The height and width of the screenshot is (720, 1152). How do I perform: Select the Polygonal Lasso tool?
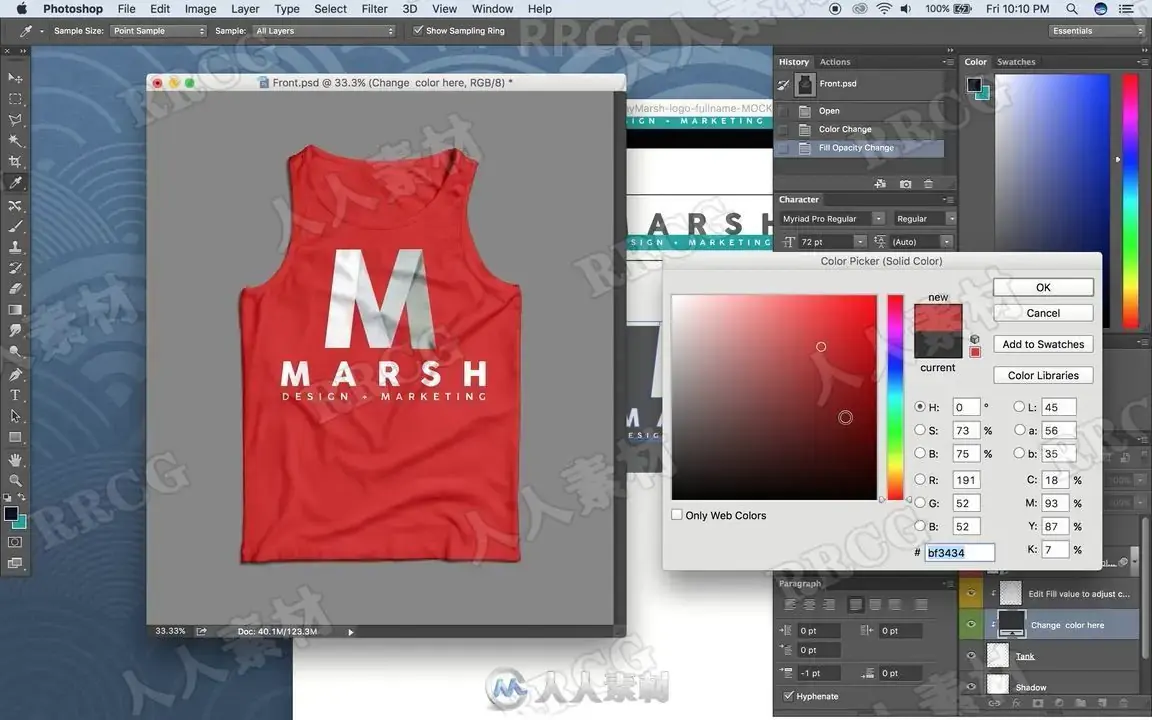point(15,120)
